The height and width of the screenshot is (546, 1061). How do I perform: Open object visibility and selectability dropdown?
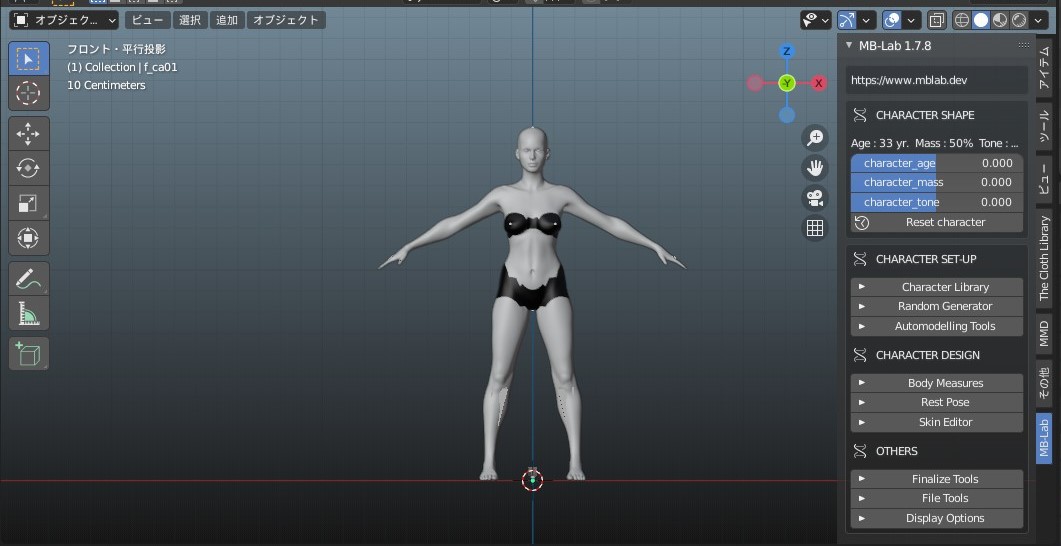(815, 20)
